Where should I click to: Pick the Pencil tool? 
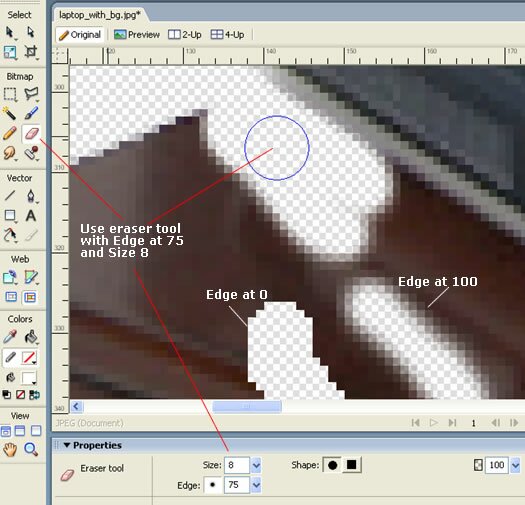point(10,133)
